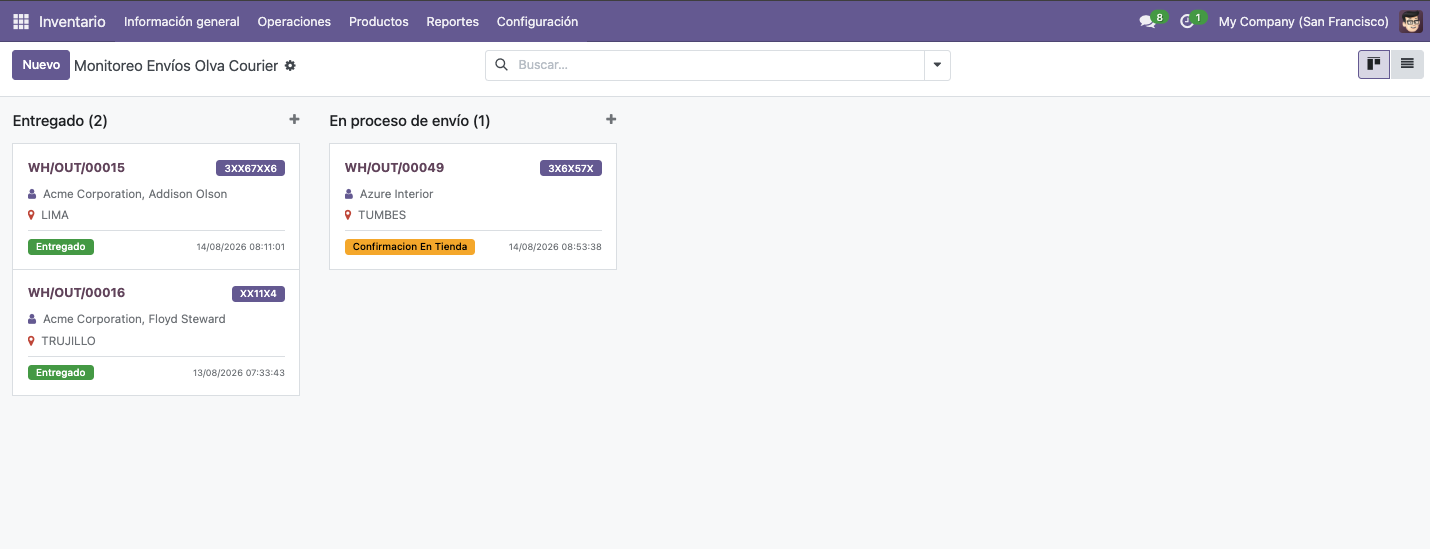Open the Reportes menu
The height and width of the screenshot is (549, 1430).
(x=452, y=21)
